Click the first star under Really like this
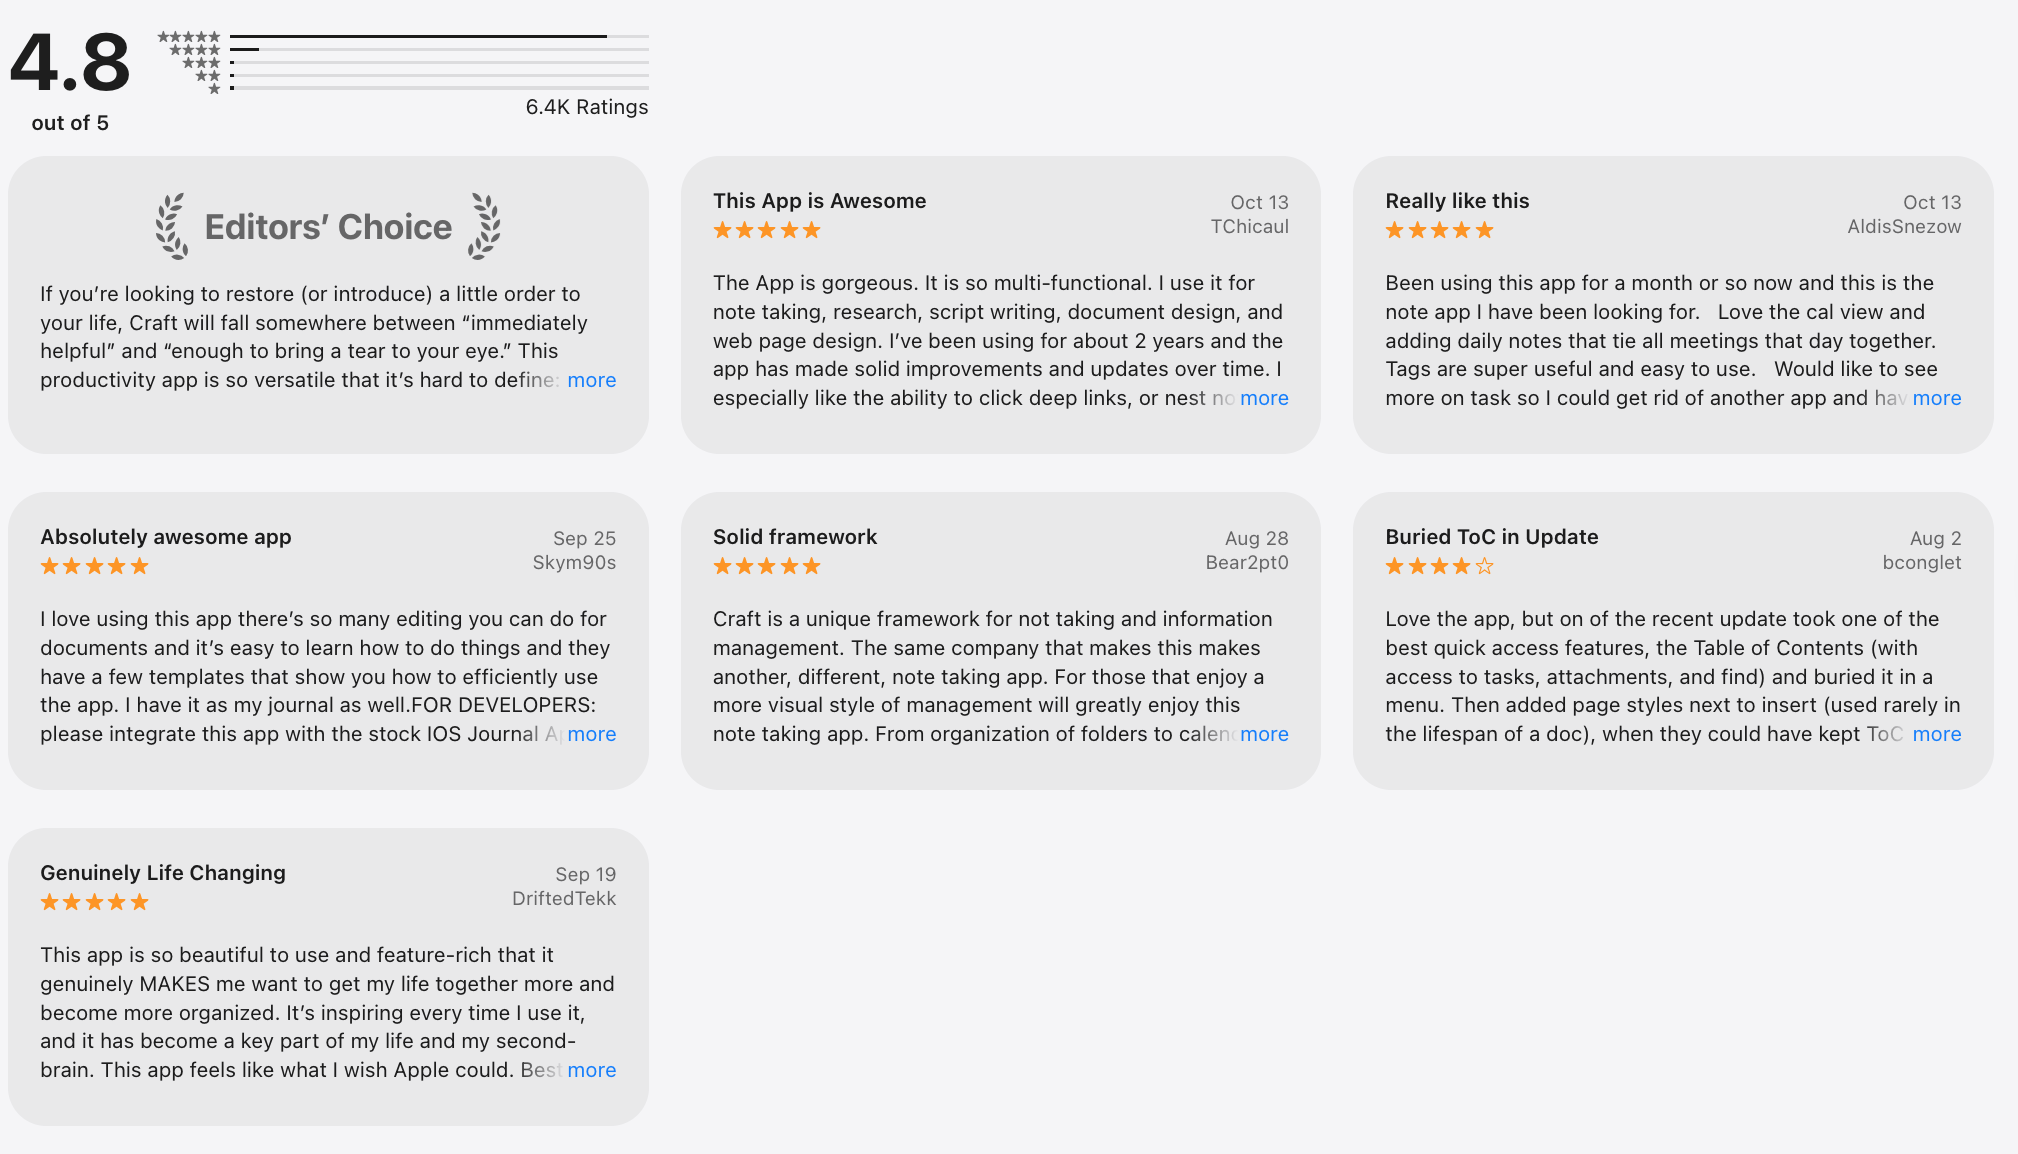Screen dimensions: 2018x1154 click(1394, 230)
